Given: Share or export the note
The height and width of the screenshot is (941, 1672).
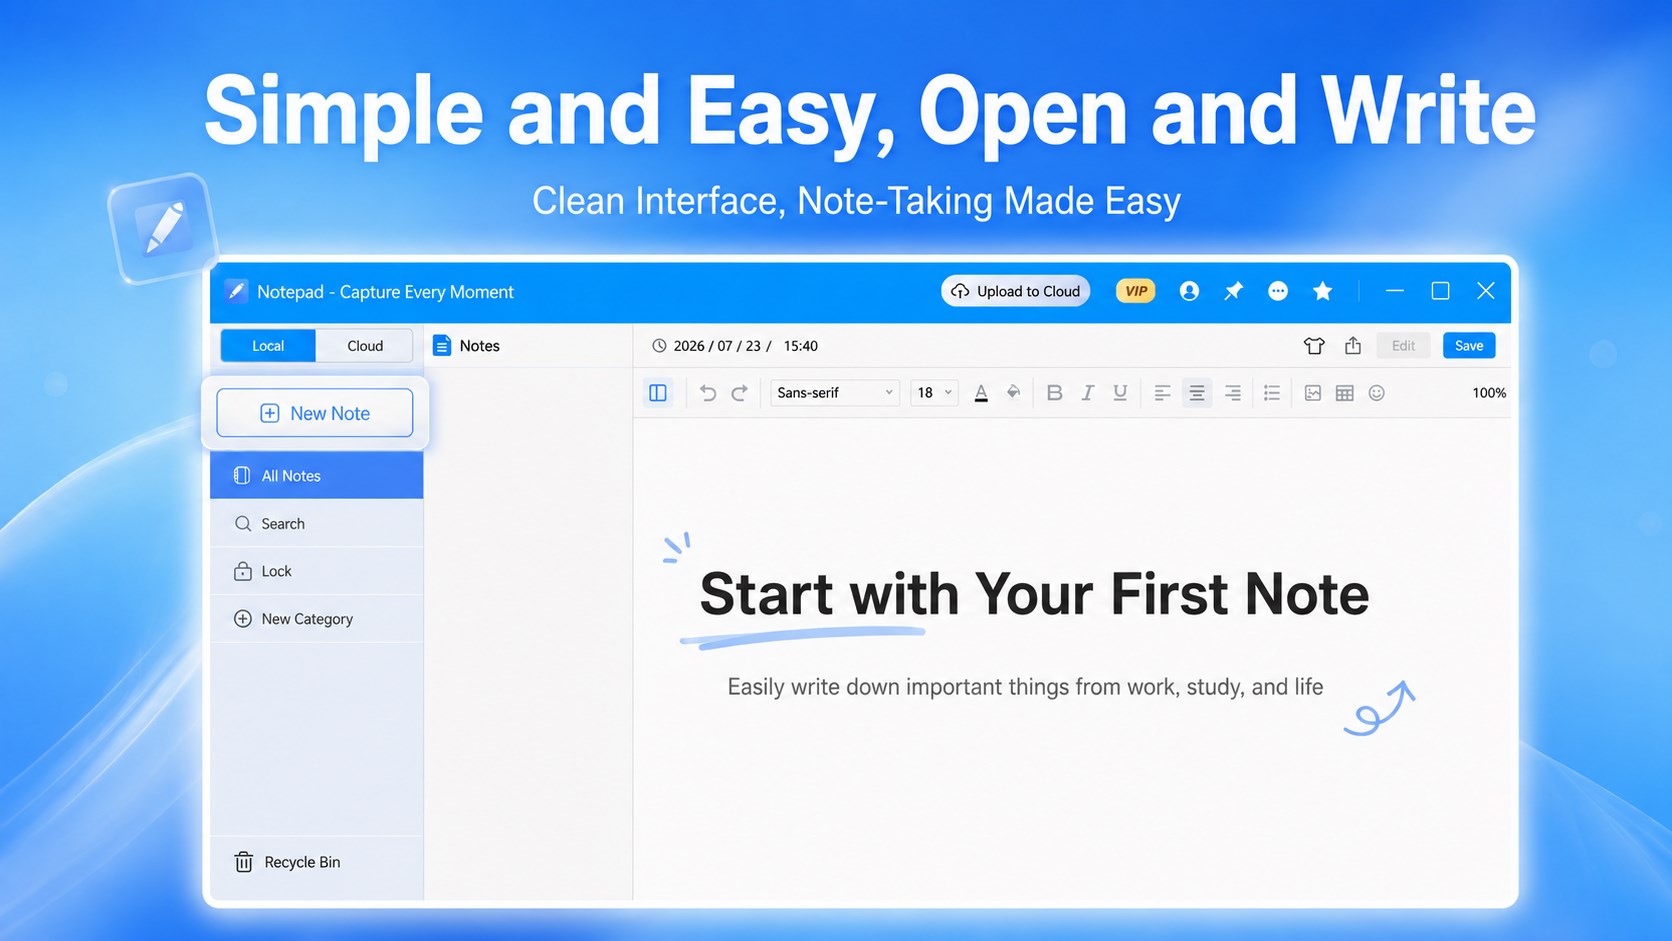Looking at the screenshot, I should tap(1353, 345).
